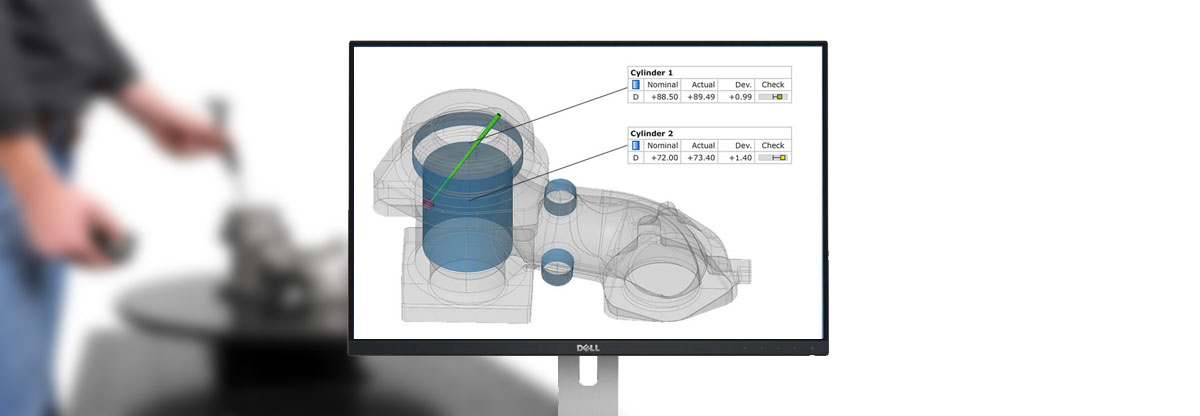Image resolution: width=1200 pixels, height=416 pixels.
Task: Select the green axis line in the 3D model
Action: point(465,160)
